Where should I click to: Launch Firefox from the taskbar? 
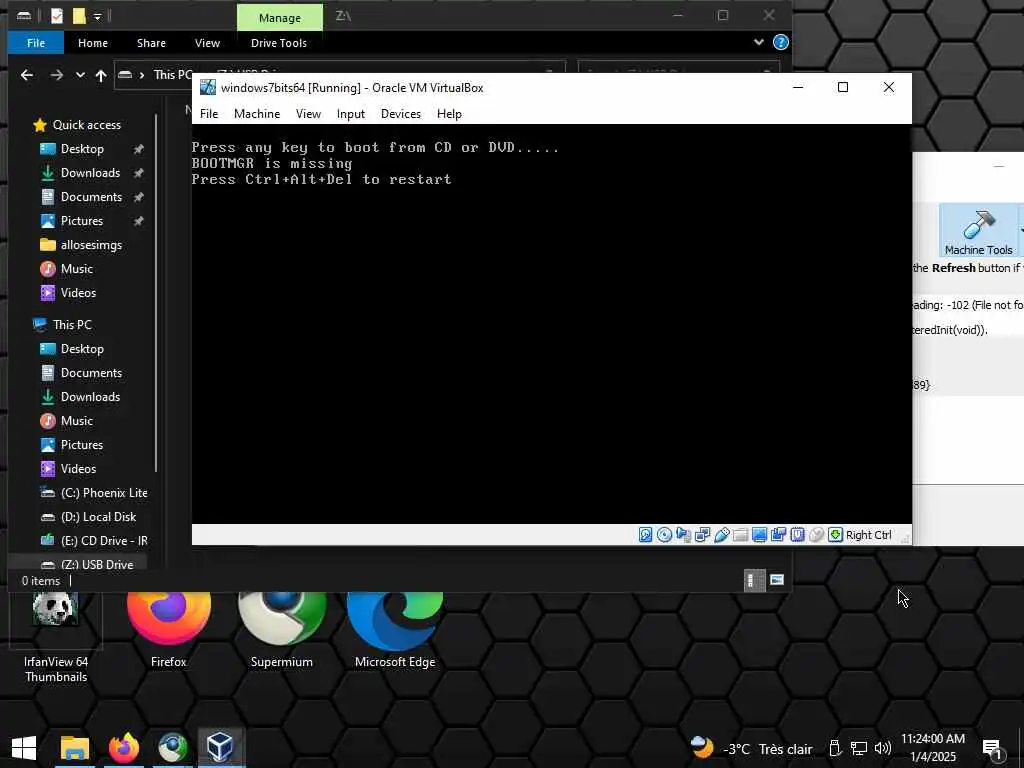click(124, 748)
